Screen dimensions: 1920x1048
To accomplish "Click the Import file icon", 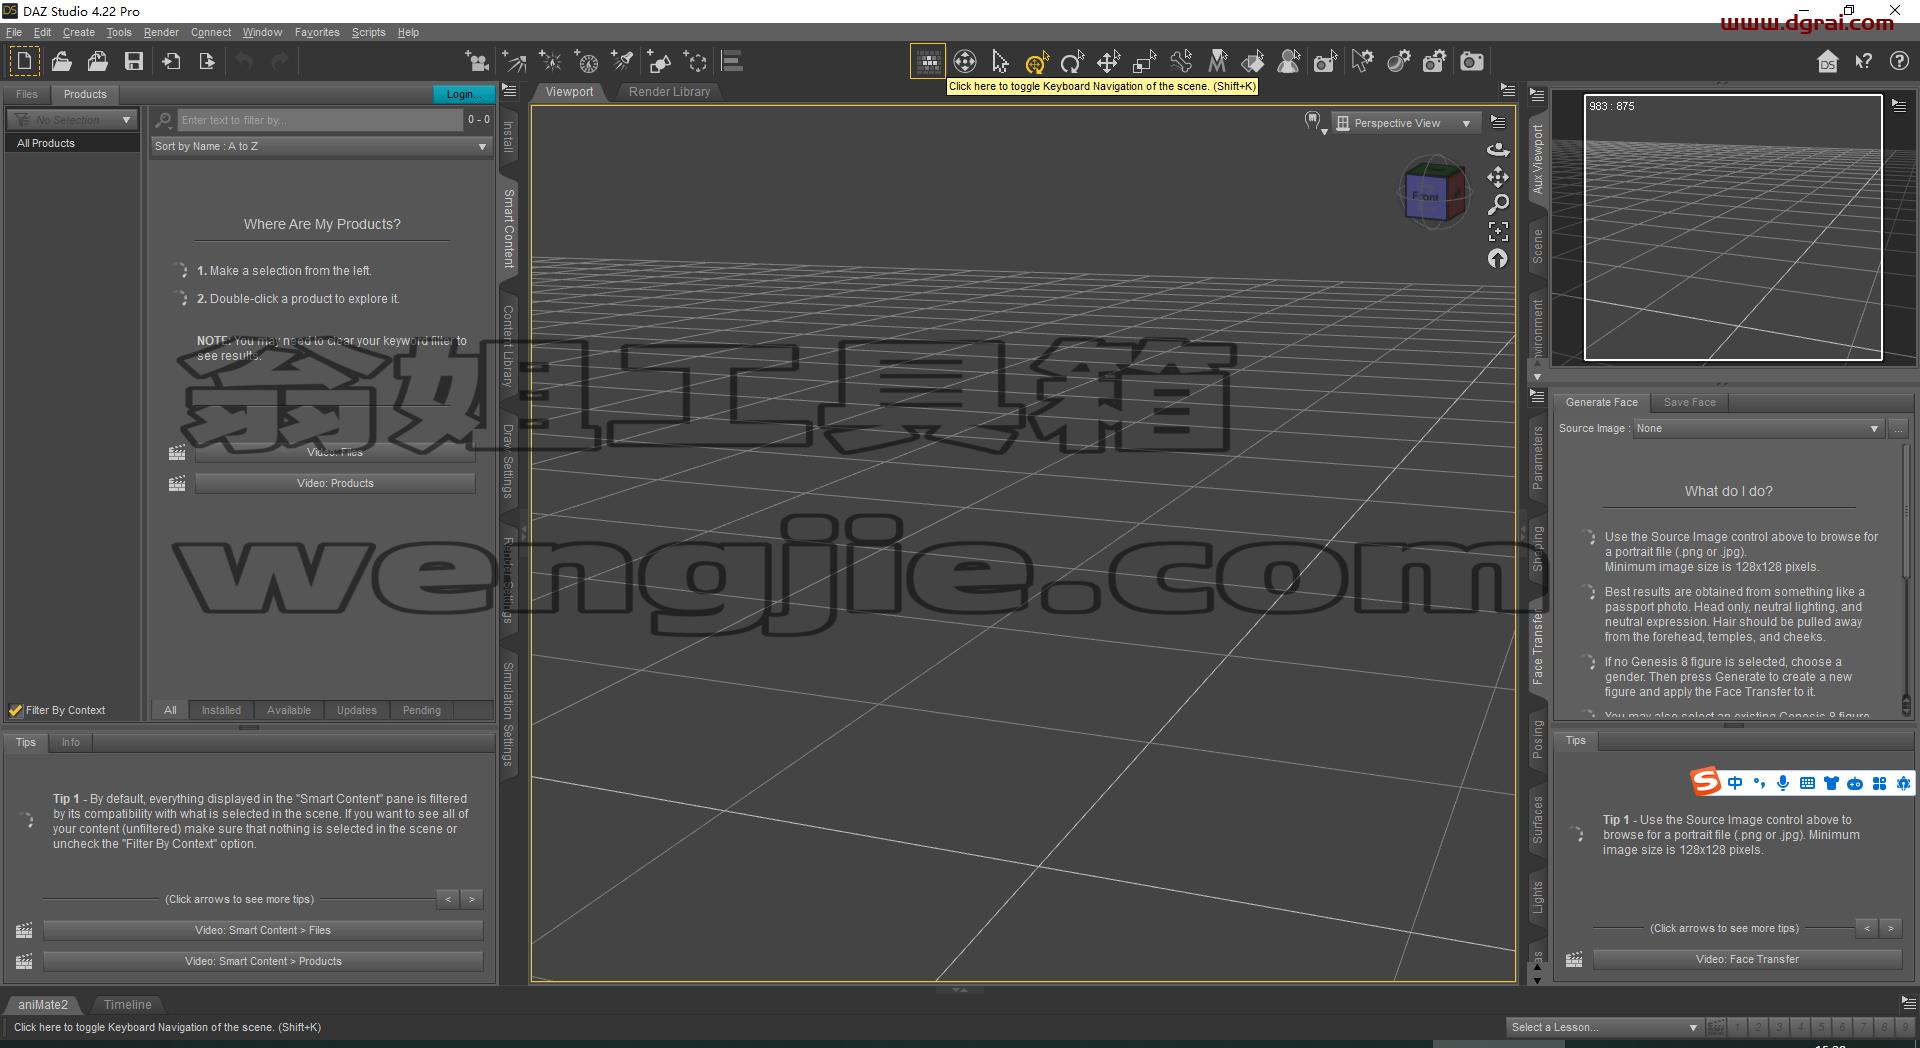I will tap(171, 61).
